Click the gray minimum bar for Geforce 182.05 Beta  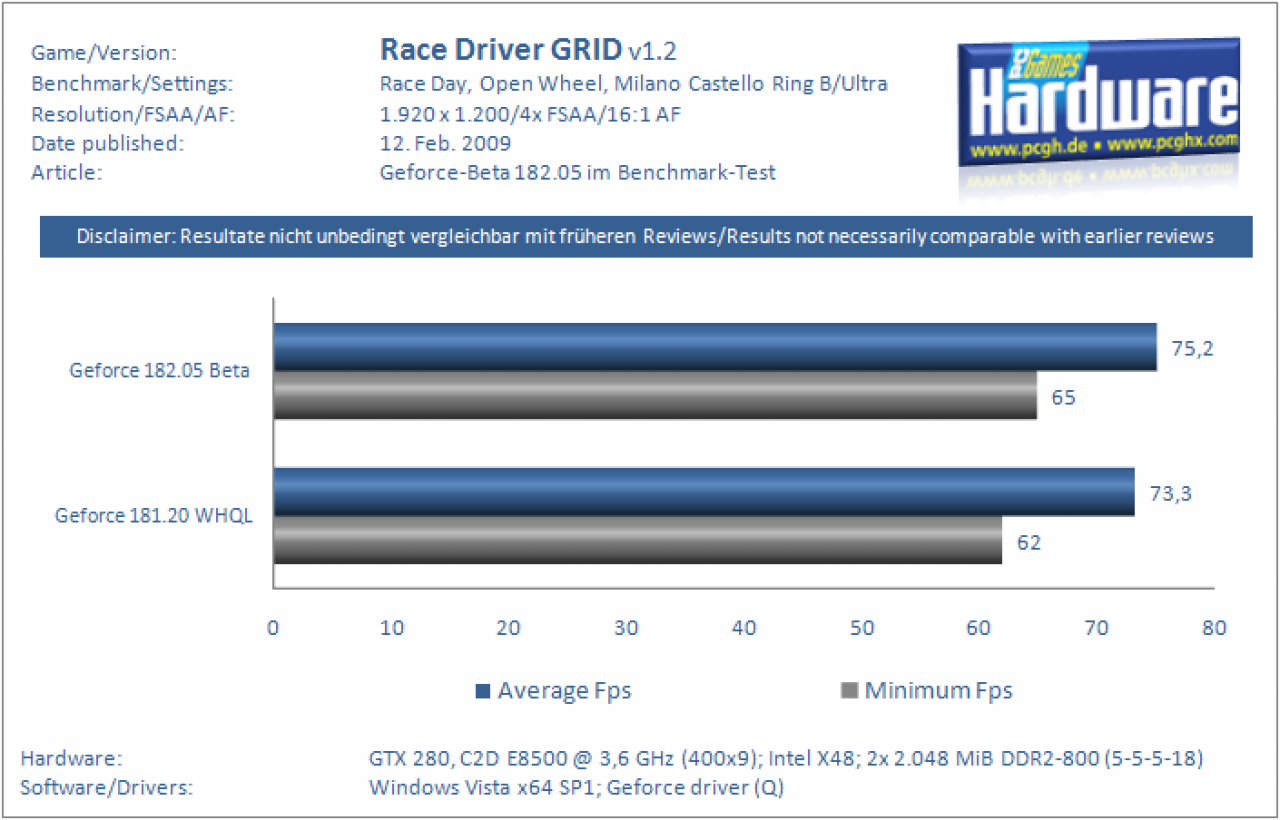(655, 396)
